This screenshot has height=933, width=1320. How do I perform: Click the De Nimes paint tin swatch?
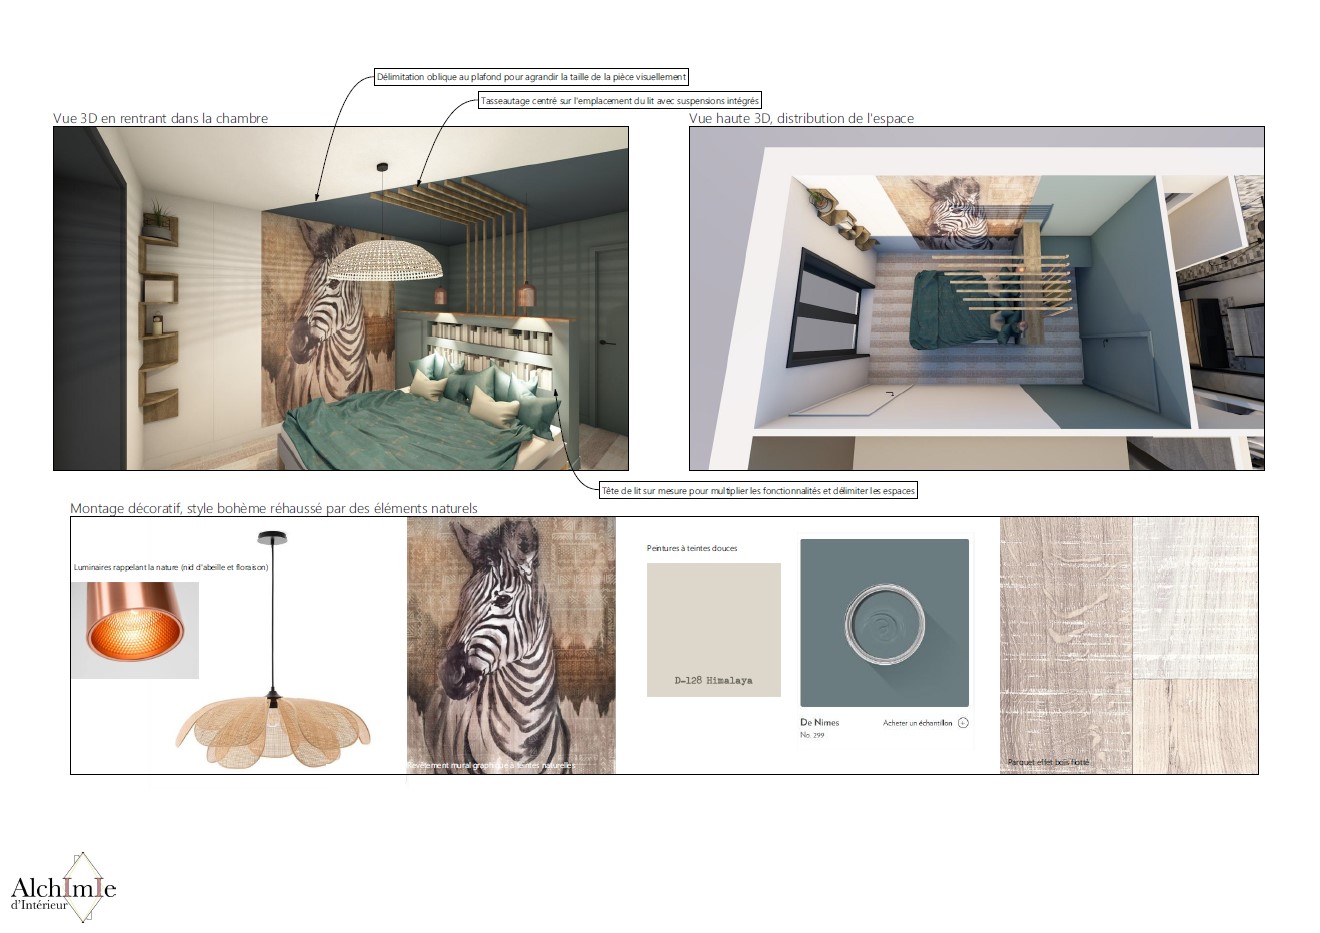884,622
